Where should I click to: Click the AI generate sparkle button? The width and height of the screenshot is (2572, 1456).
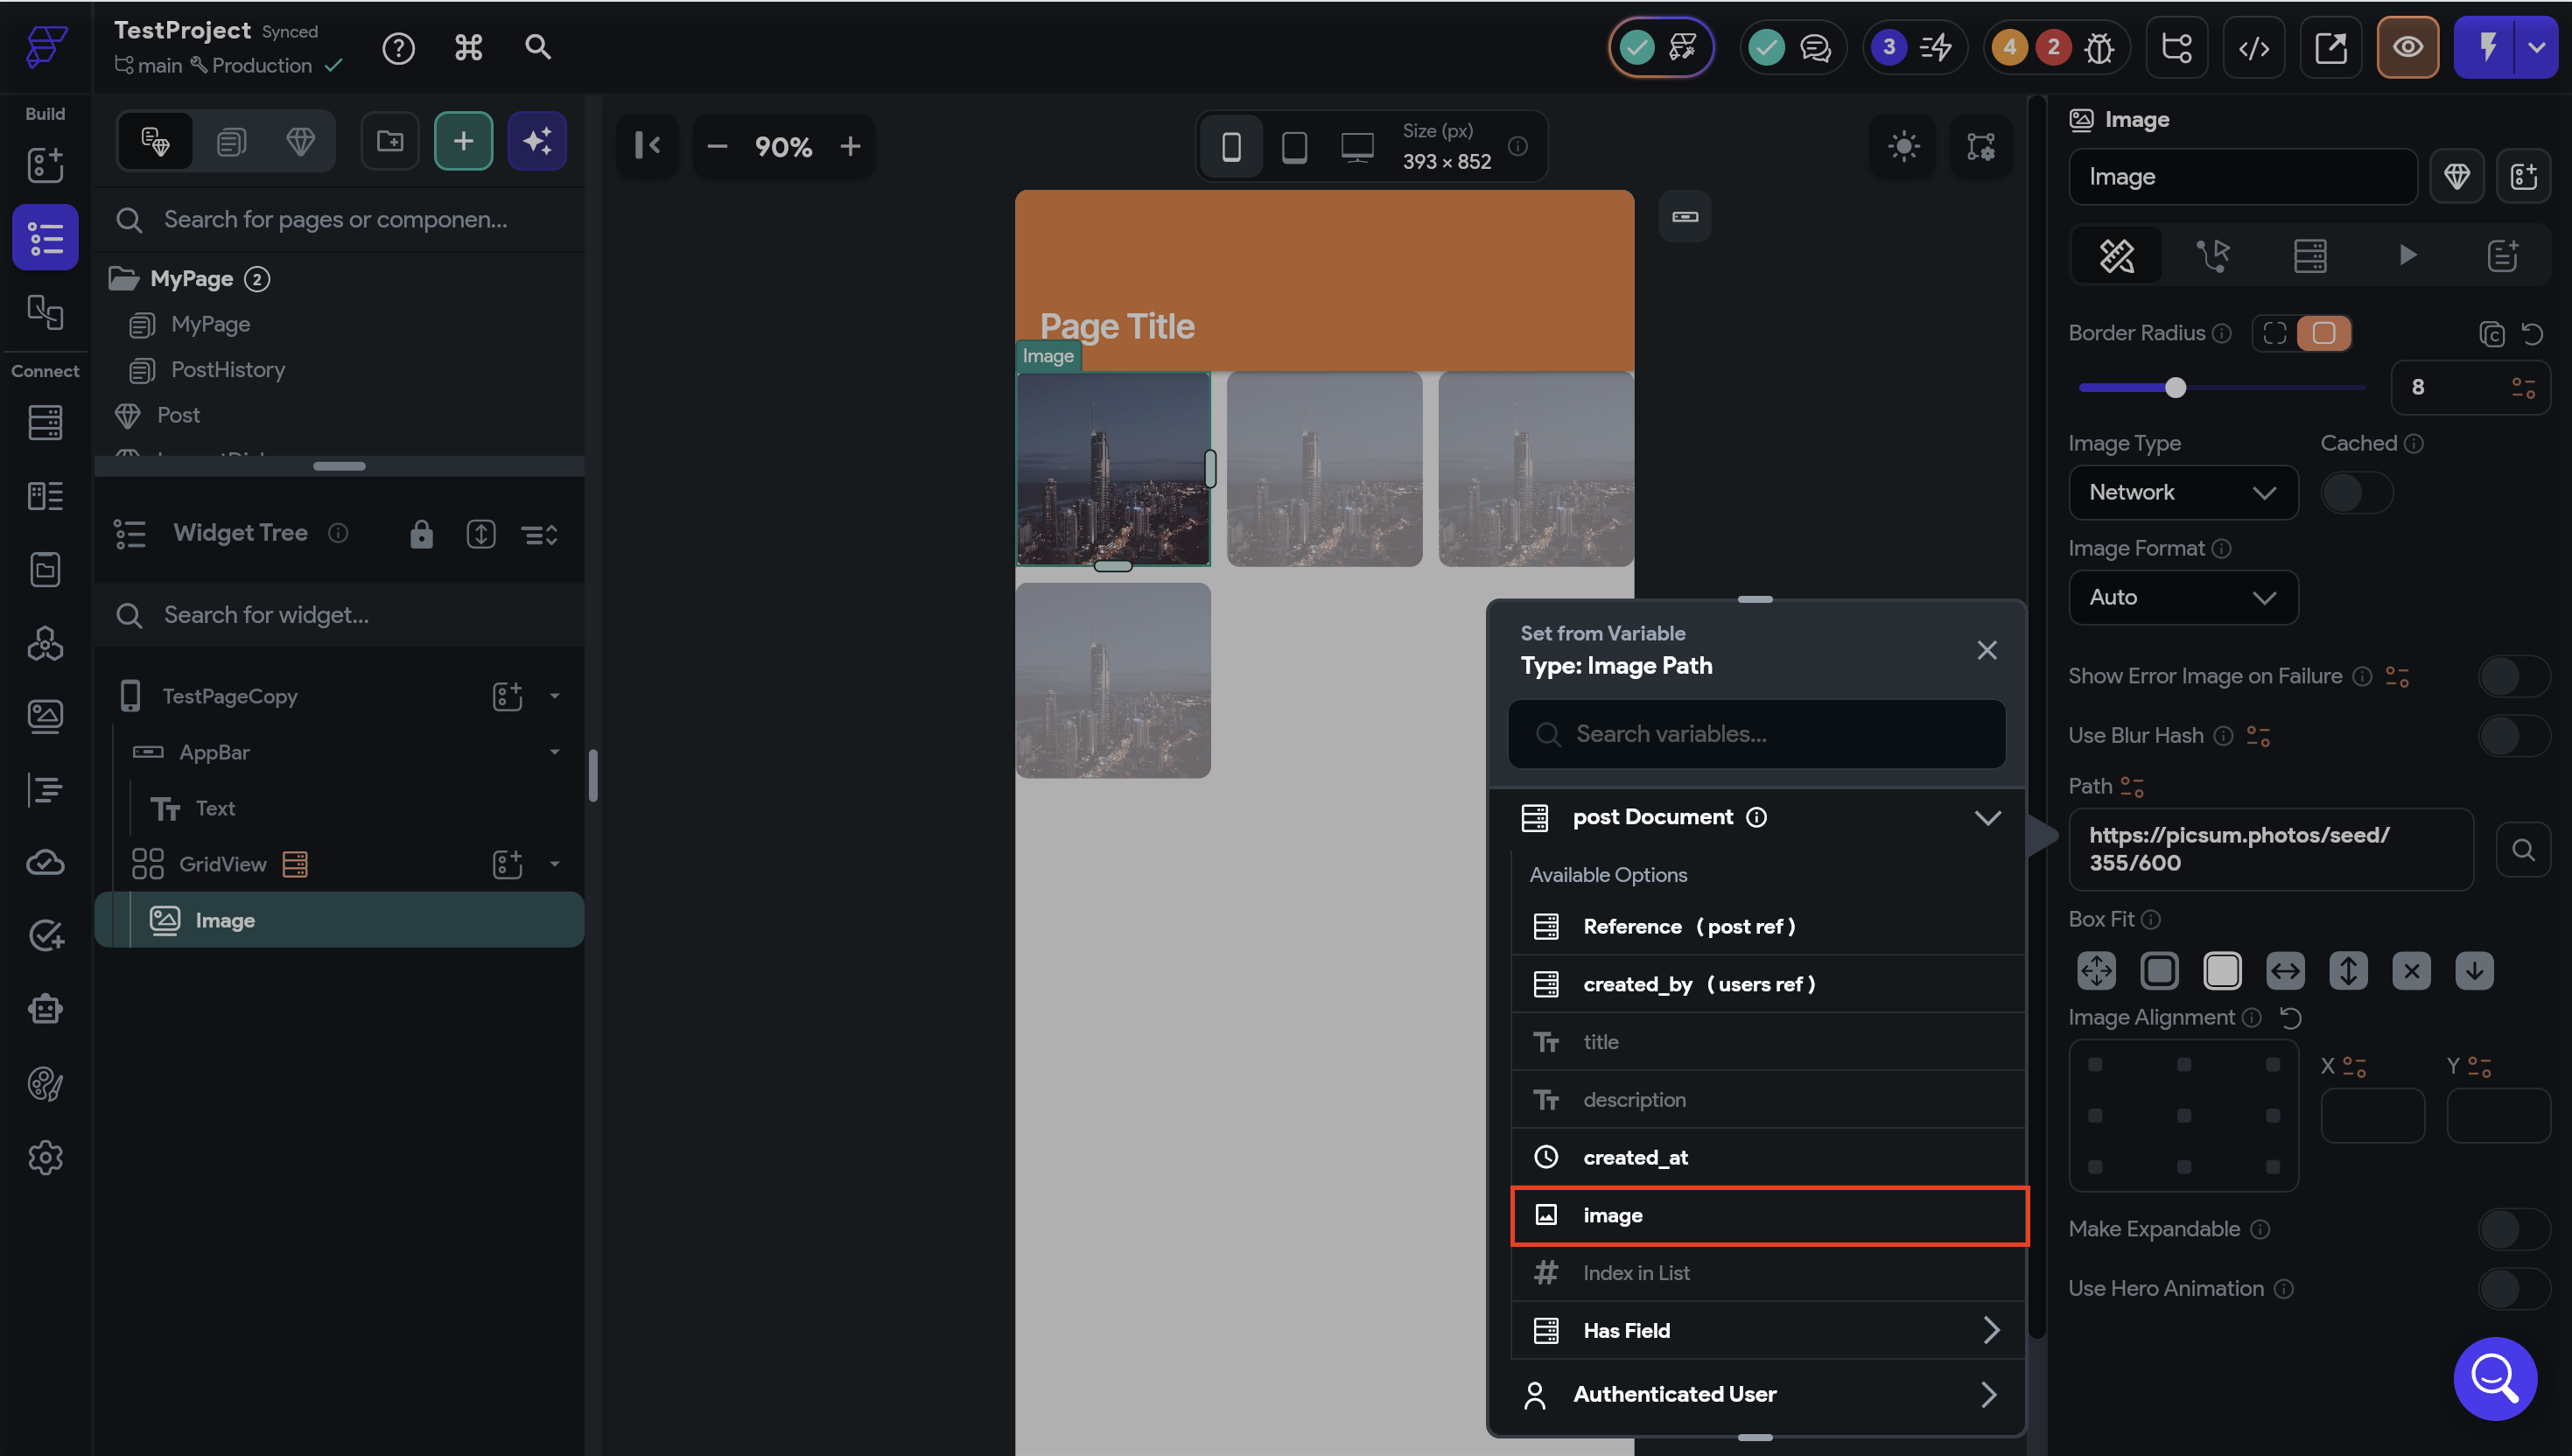537,141
